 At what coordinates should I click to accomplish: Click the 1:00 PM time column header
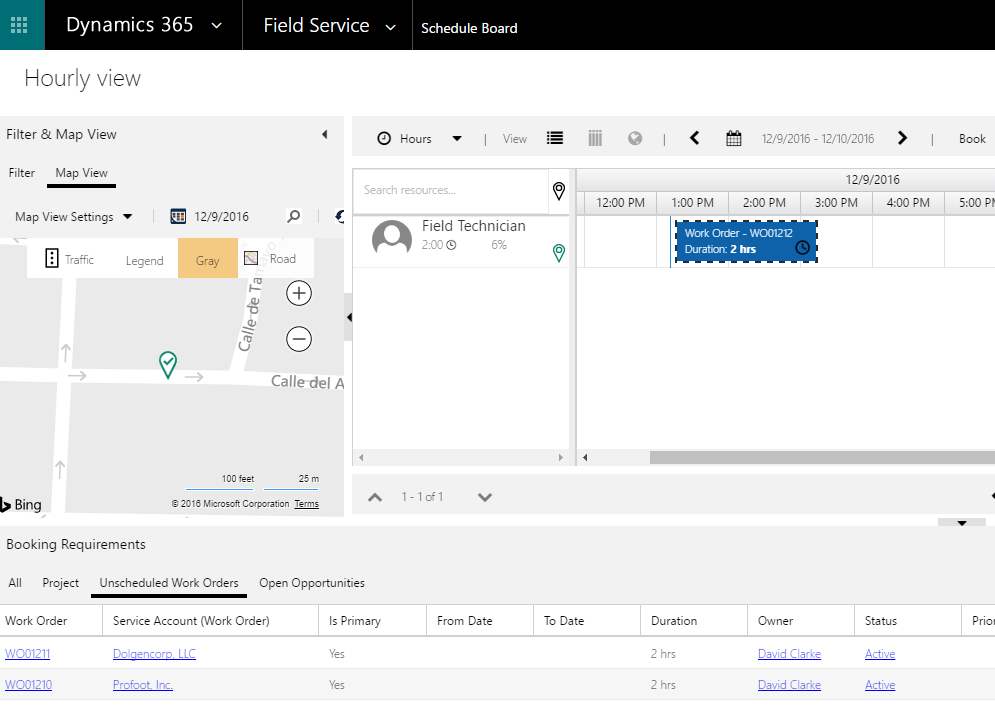point(692,203)
